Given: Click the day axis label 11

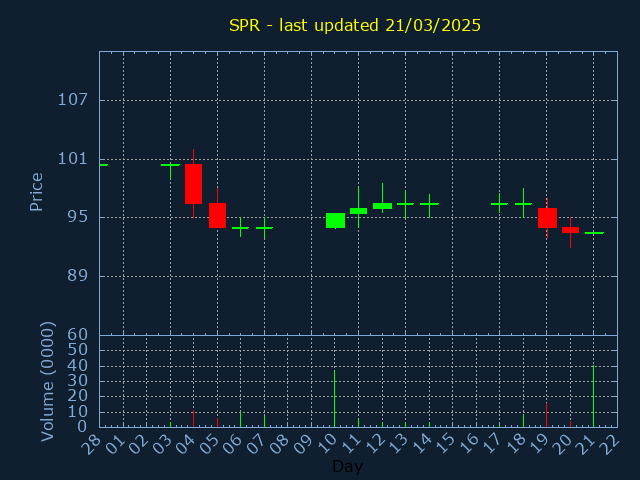Looking at the screenshot, I should [351, 444].
